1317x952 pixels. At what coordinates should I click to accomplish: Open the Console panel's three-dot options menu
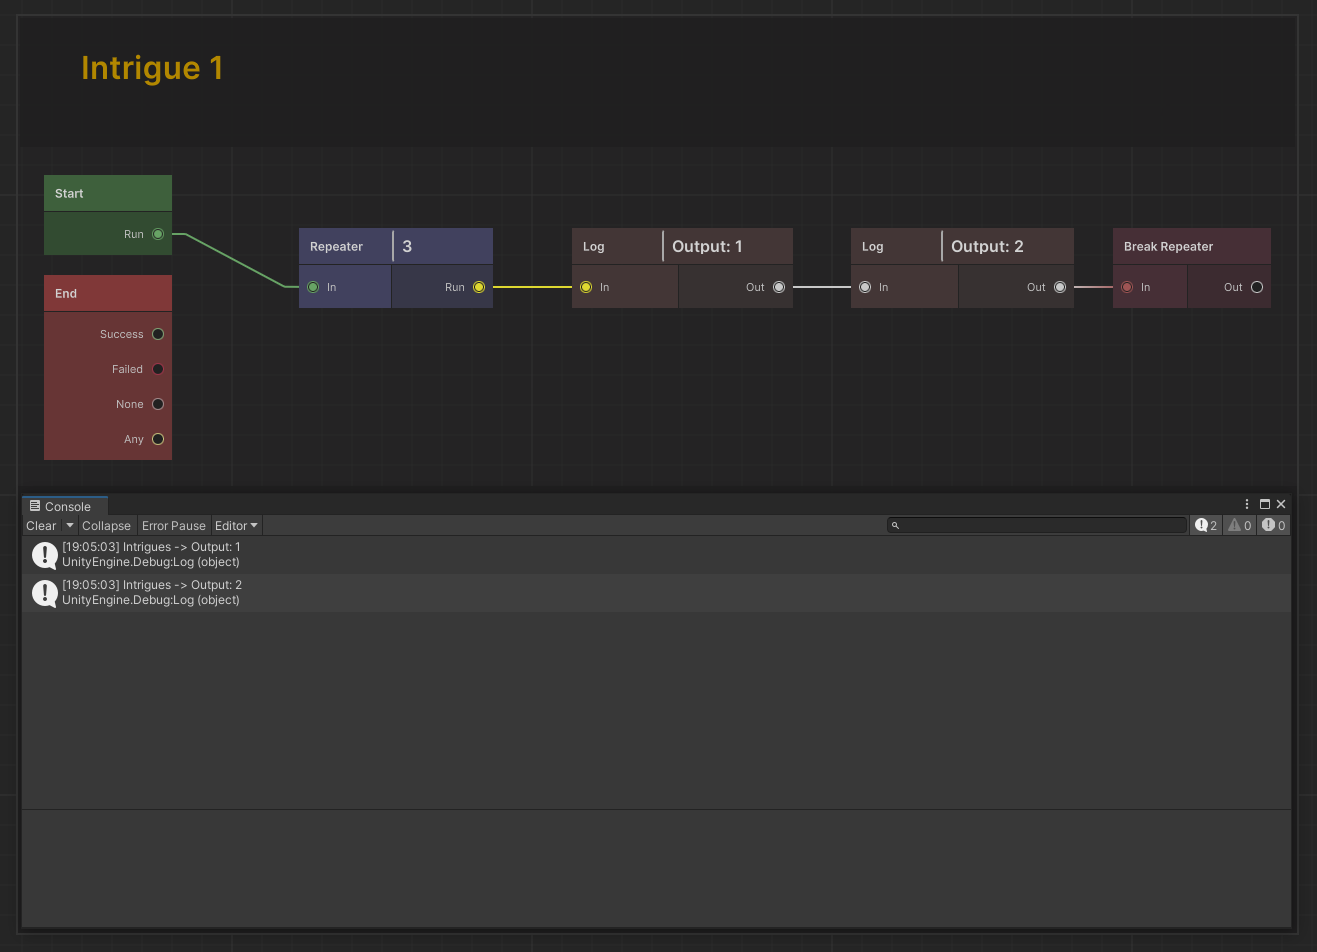1247,504
